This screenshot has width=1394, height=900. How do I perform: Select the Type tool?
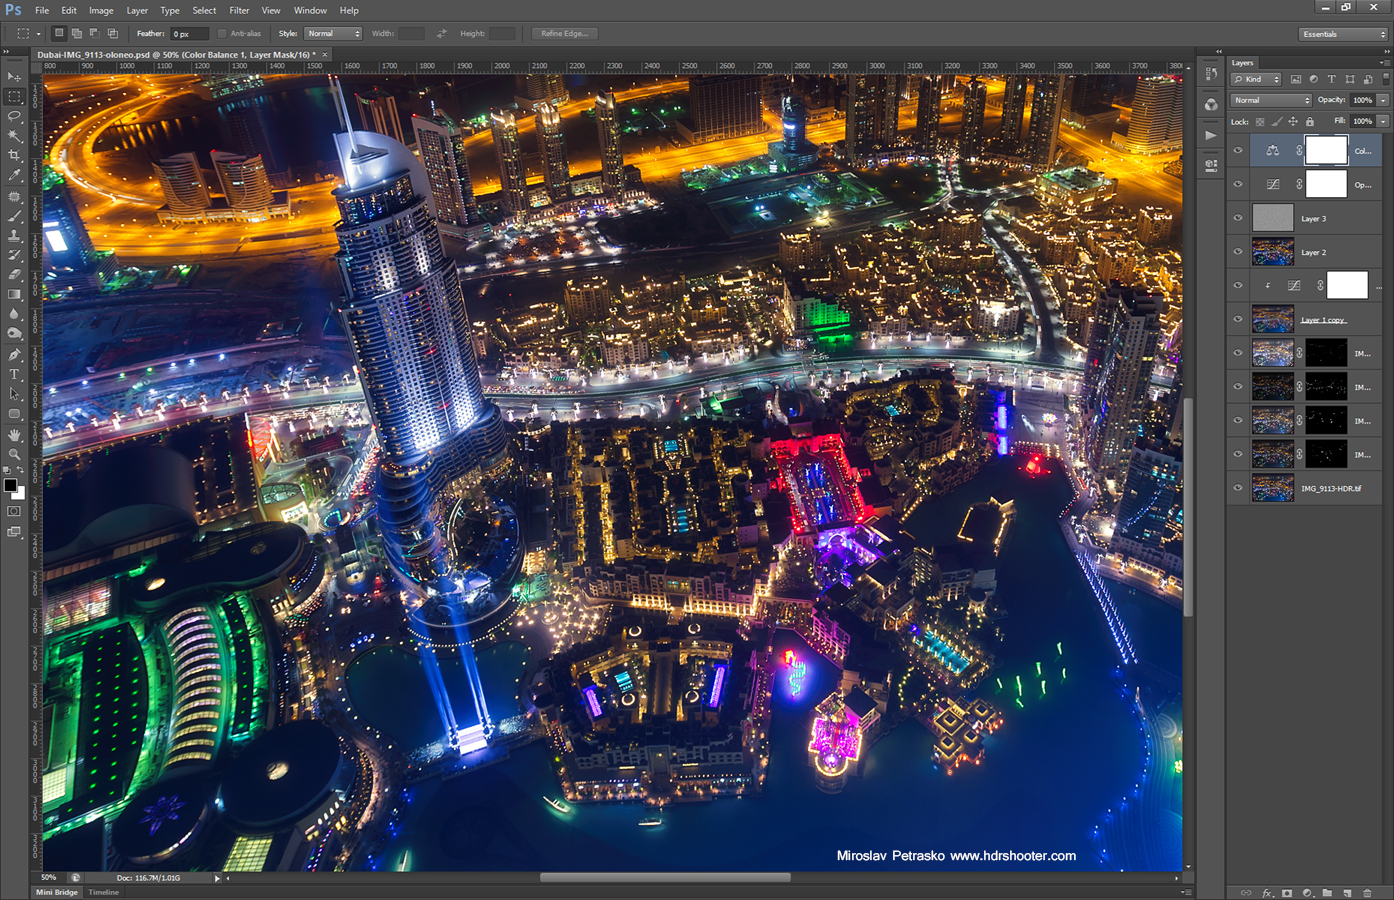point(14,375)
